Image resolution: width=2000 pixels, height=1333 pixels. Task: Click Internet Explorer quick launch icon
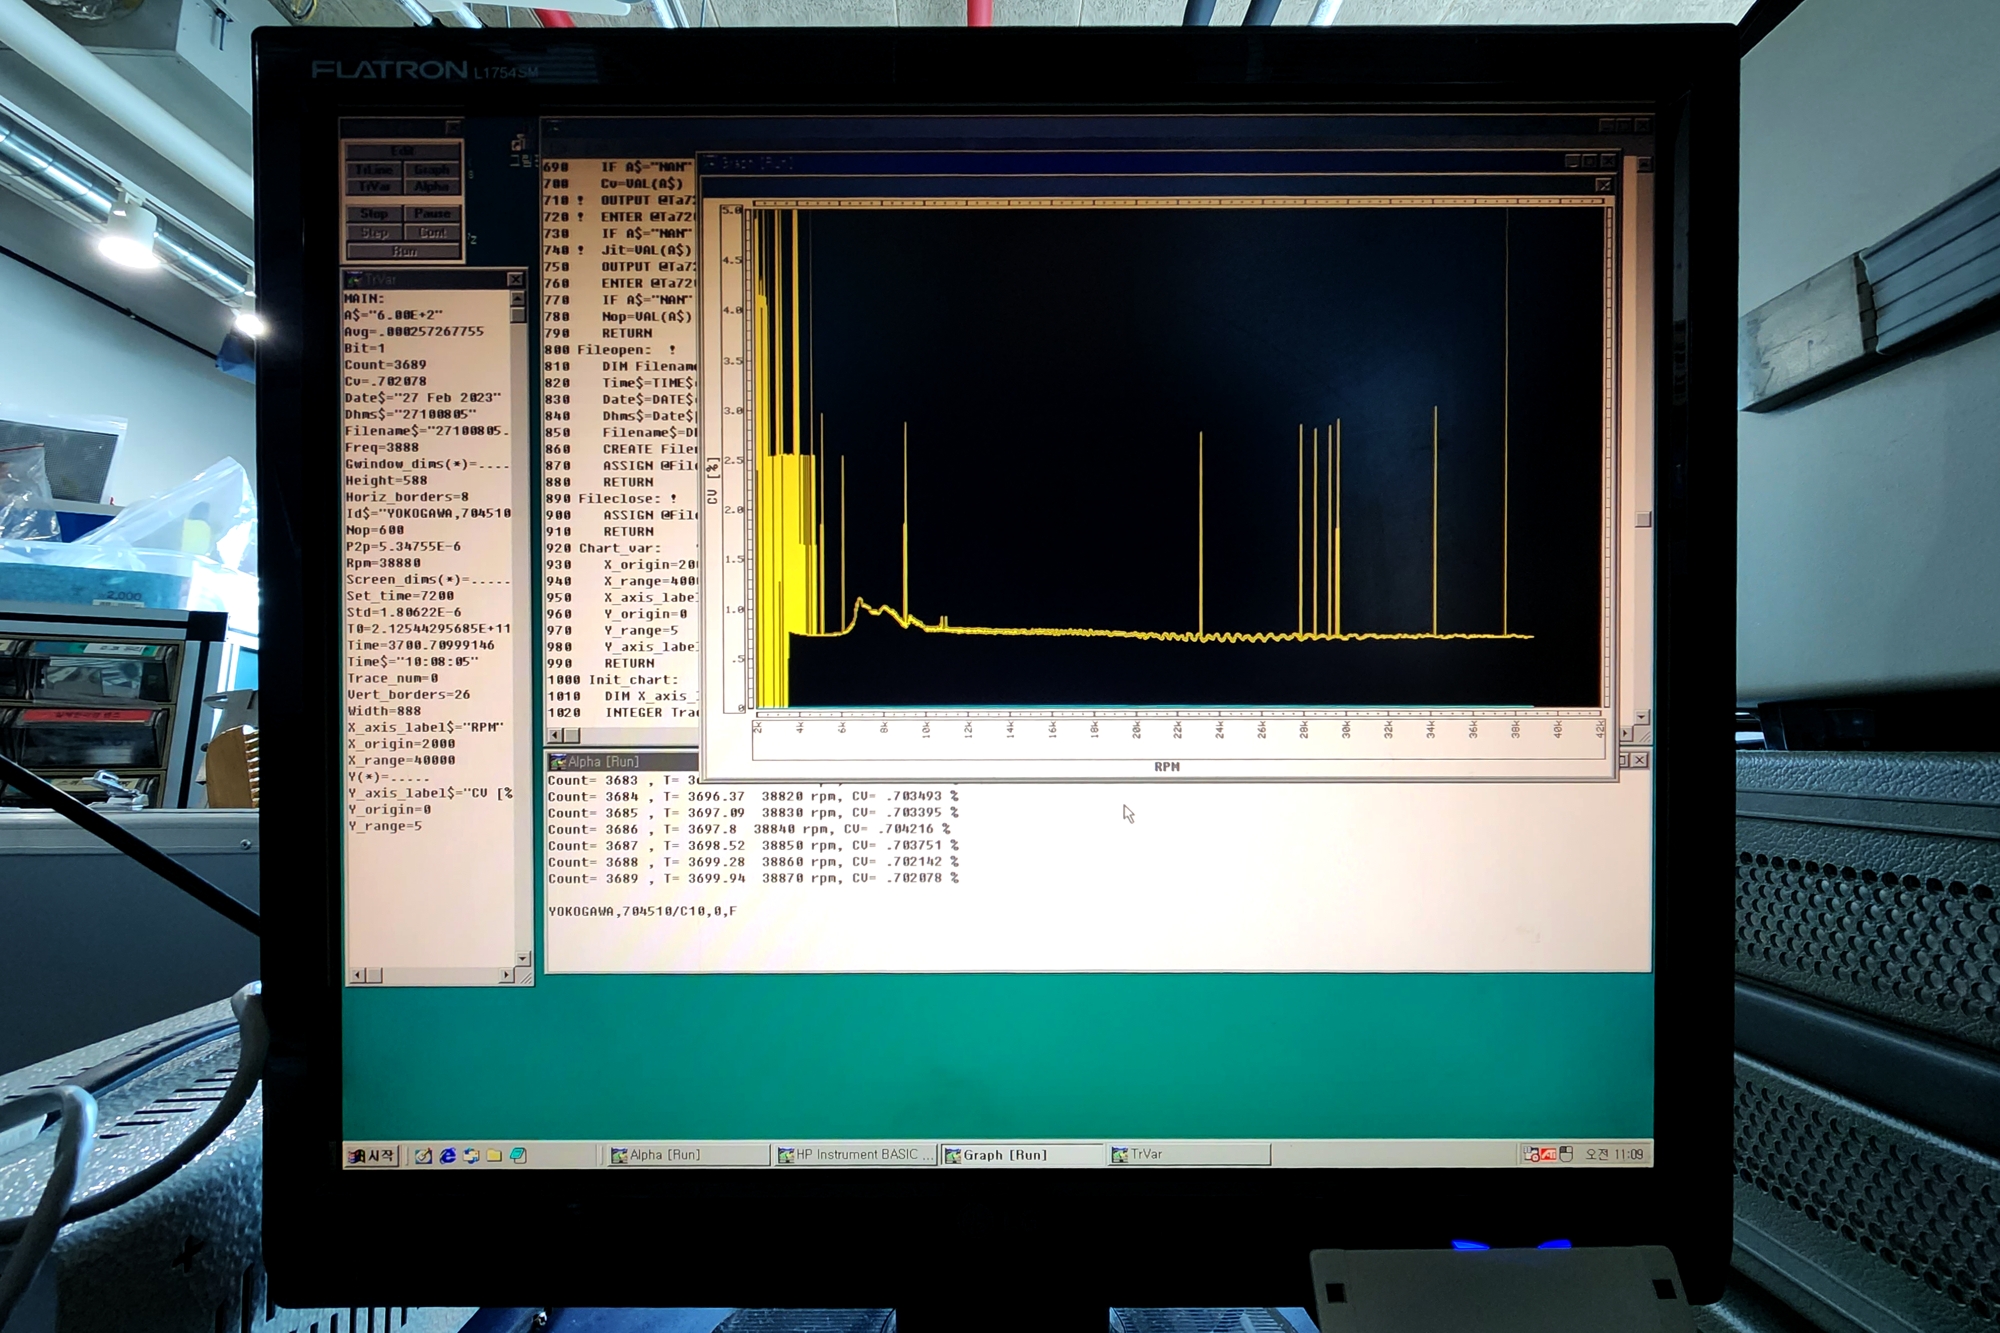(x=447, y=1155)
